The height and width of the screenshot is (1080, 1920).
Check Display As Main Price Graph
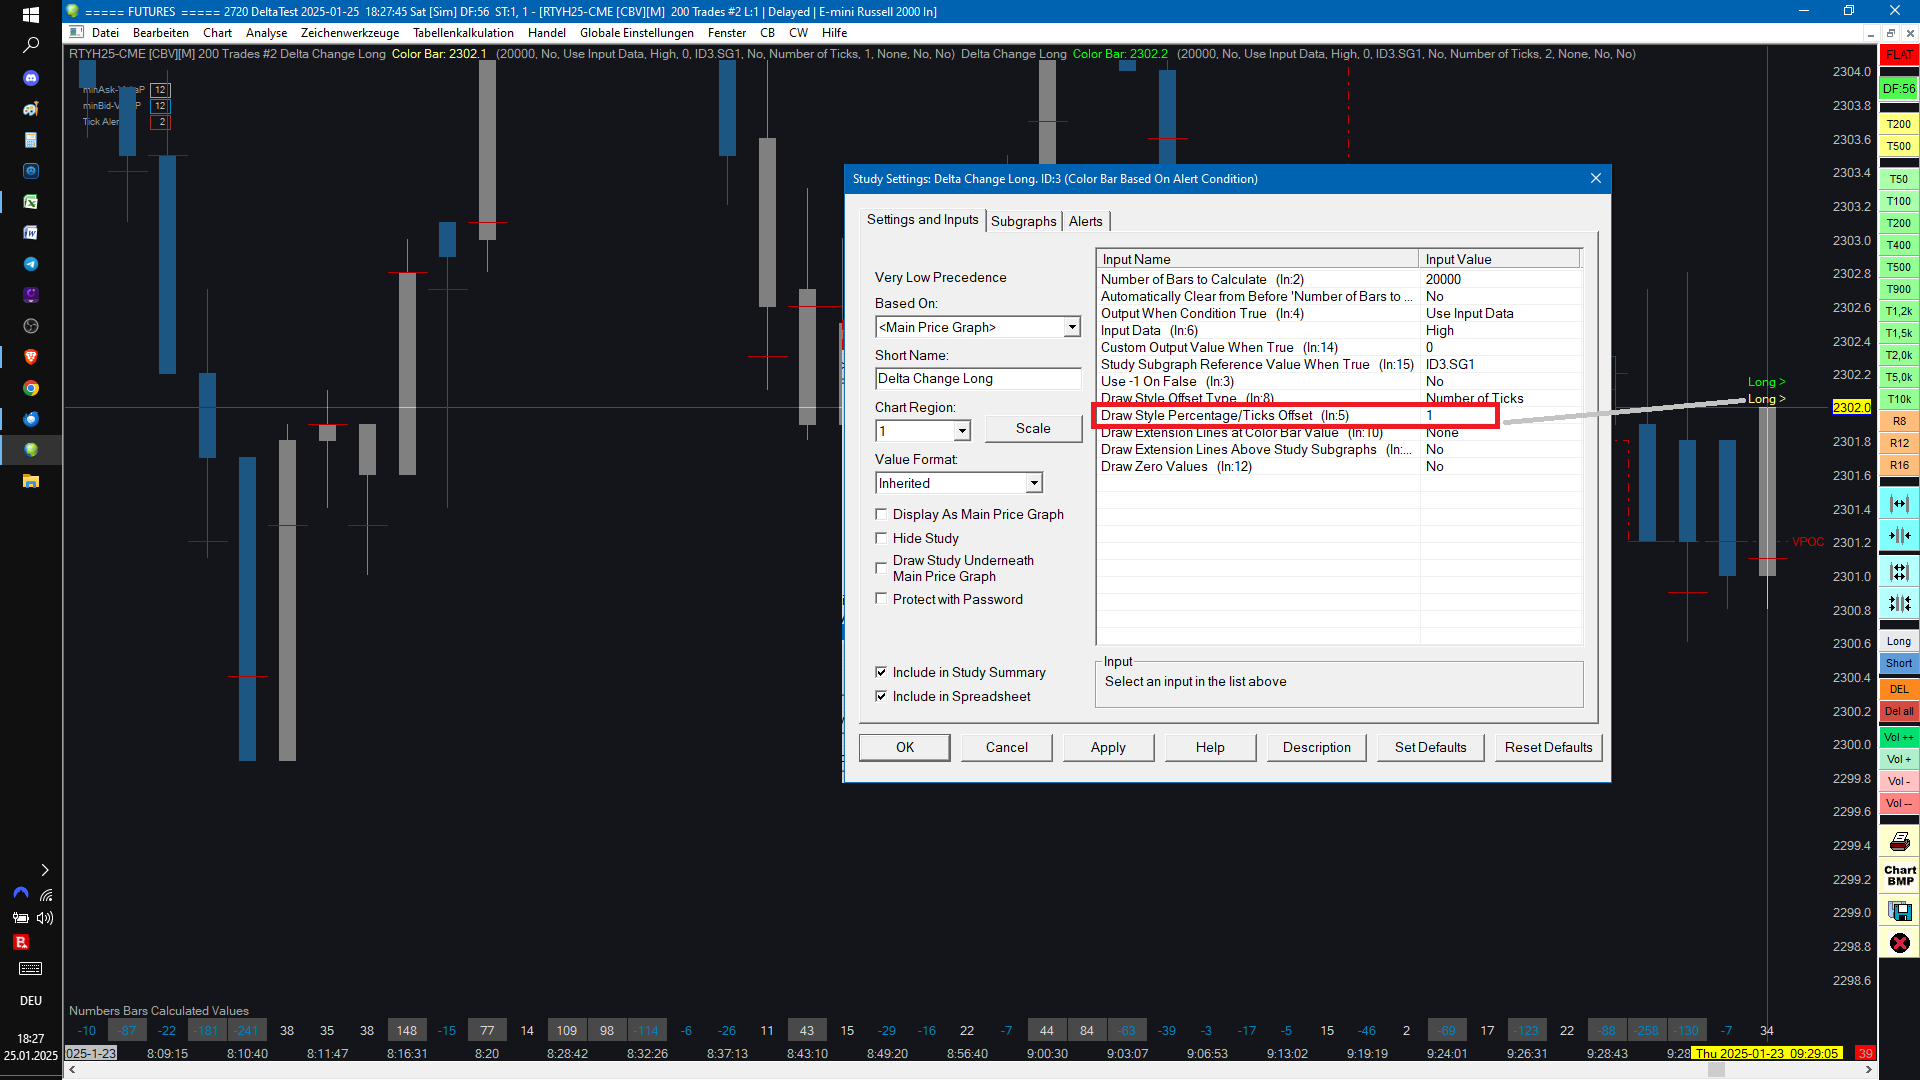click(x=881, y=514)
